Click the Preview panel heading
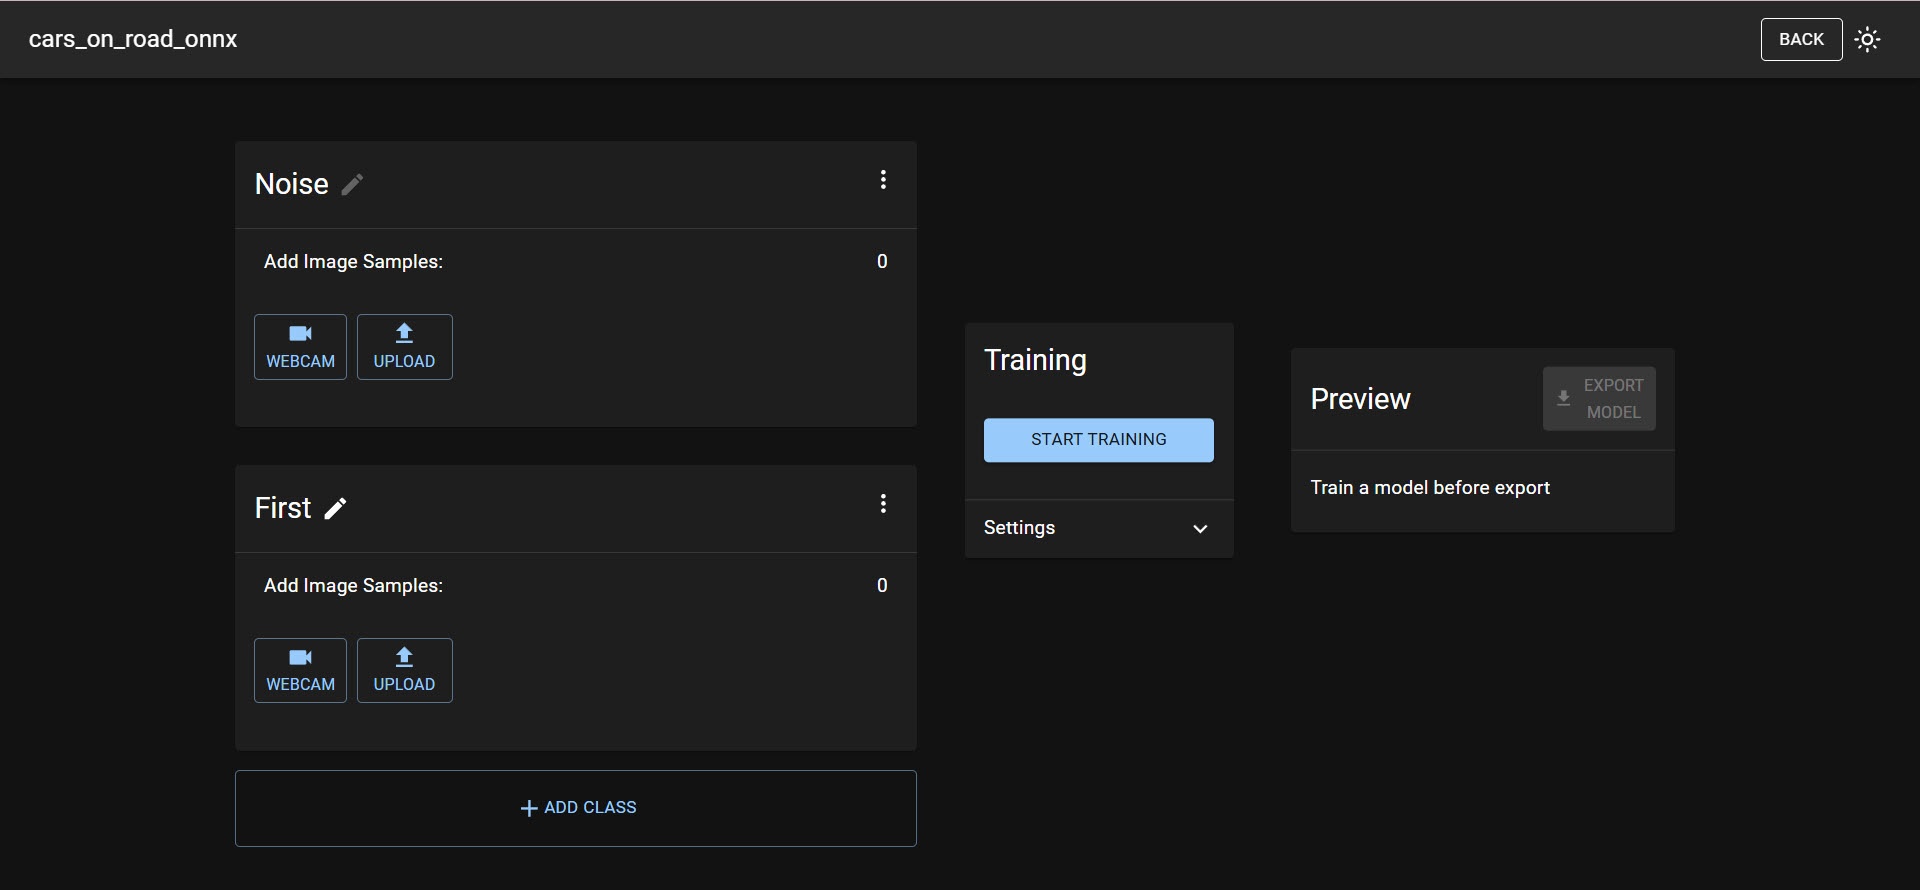The width and height of the screenshot is (1920, 890). (x=1360, y=399)
